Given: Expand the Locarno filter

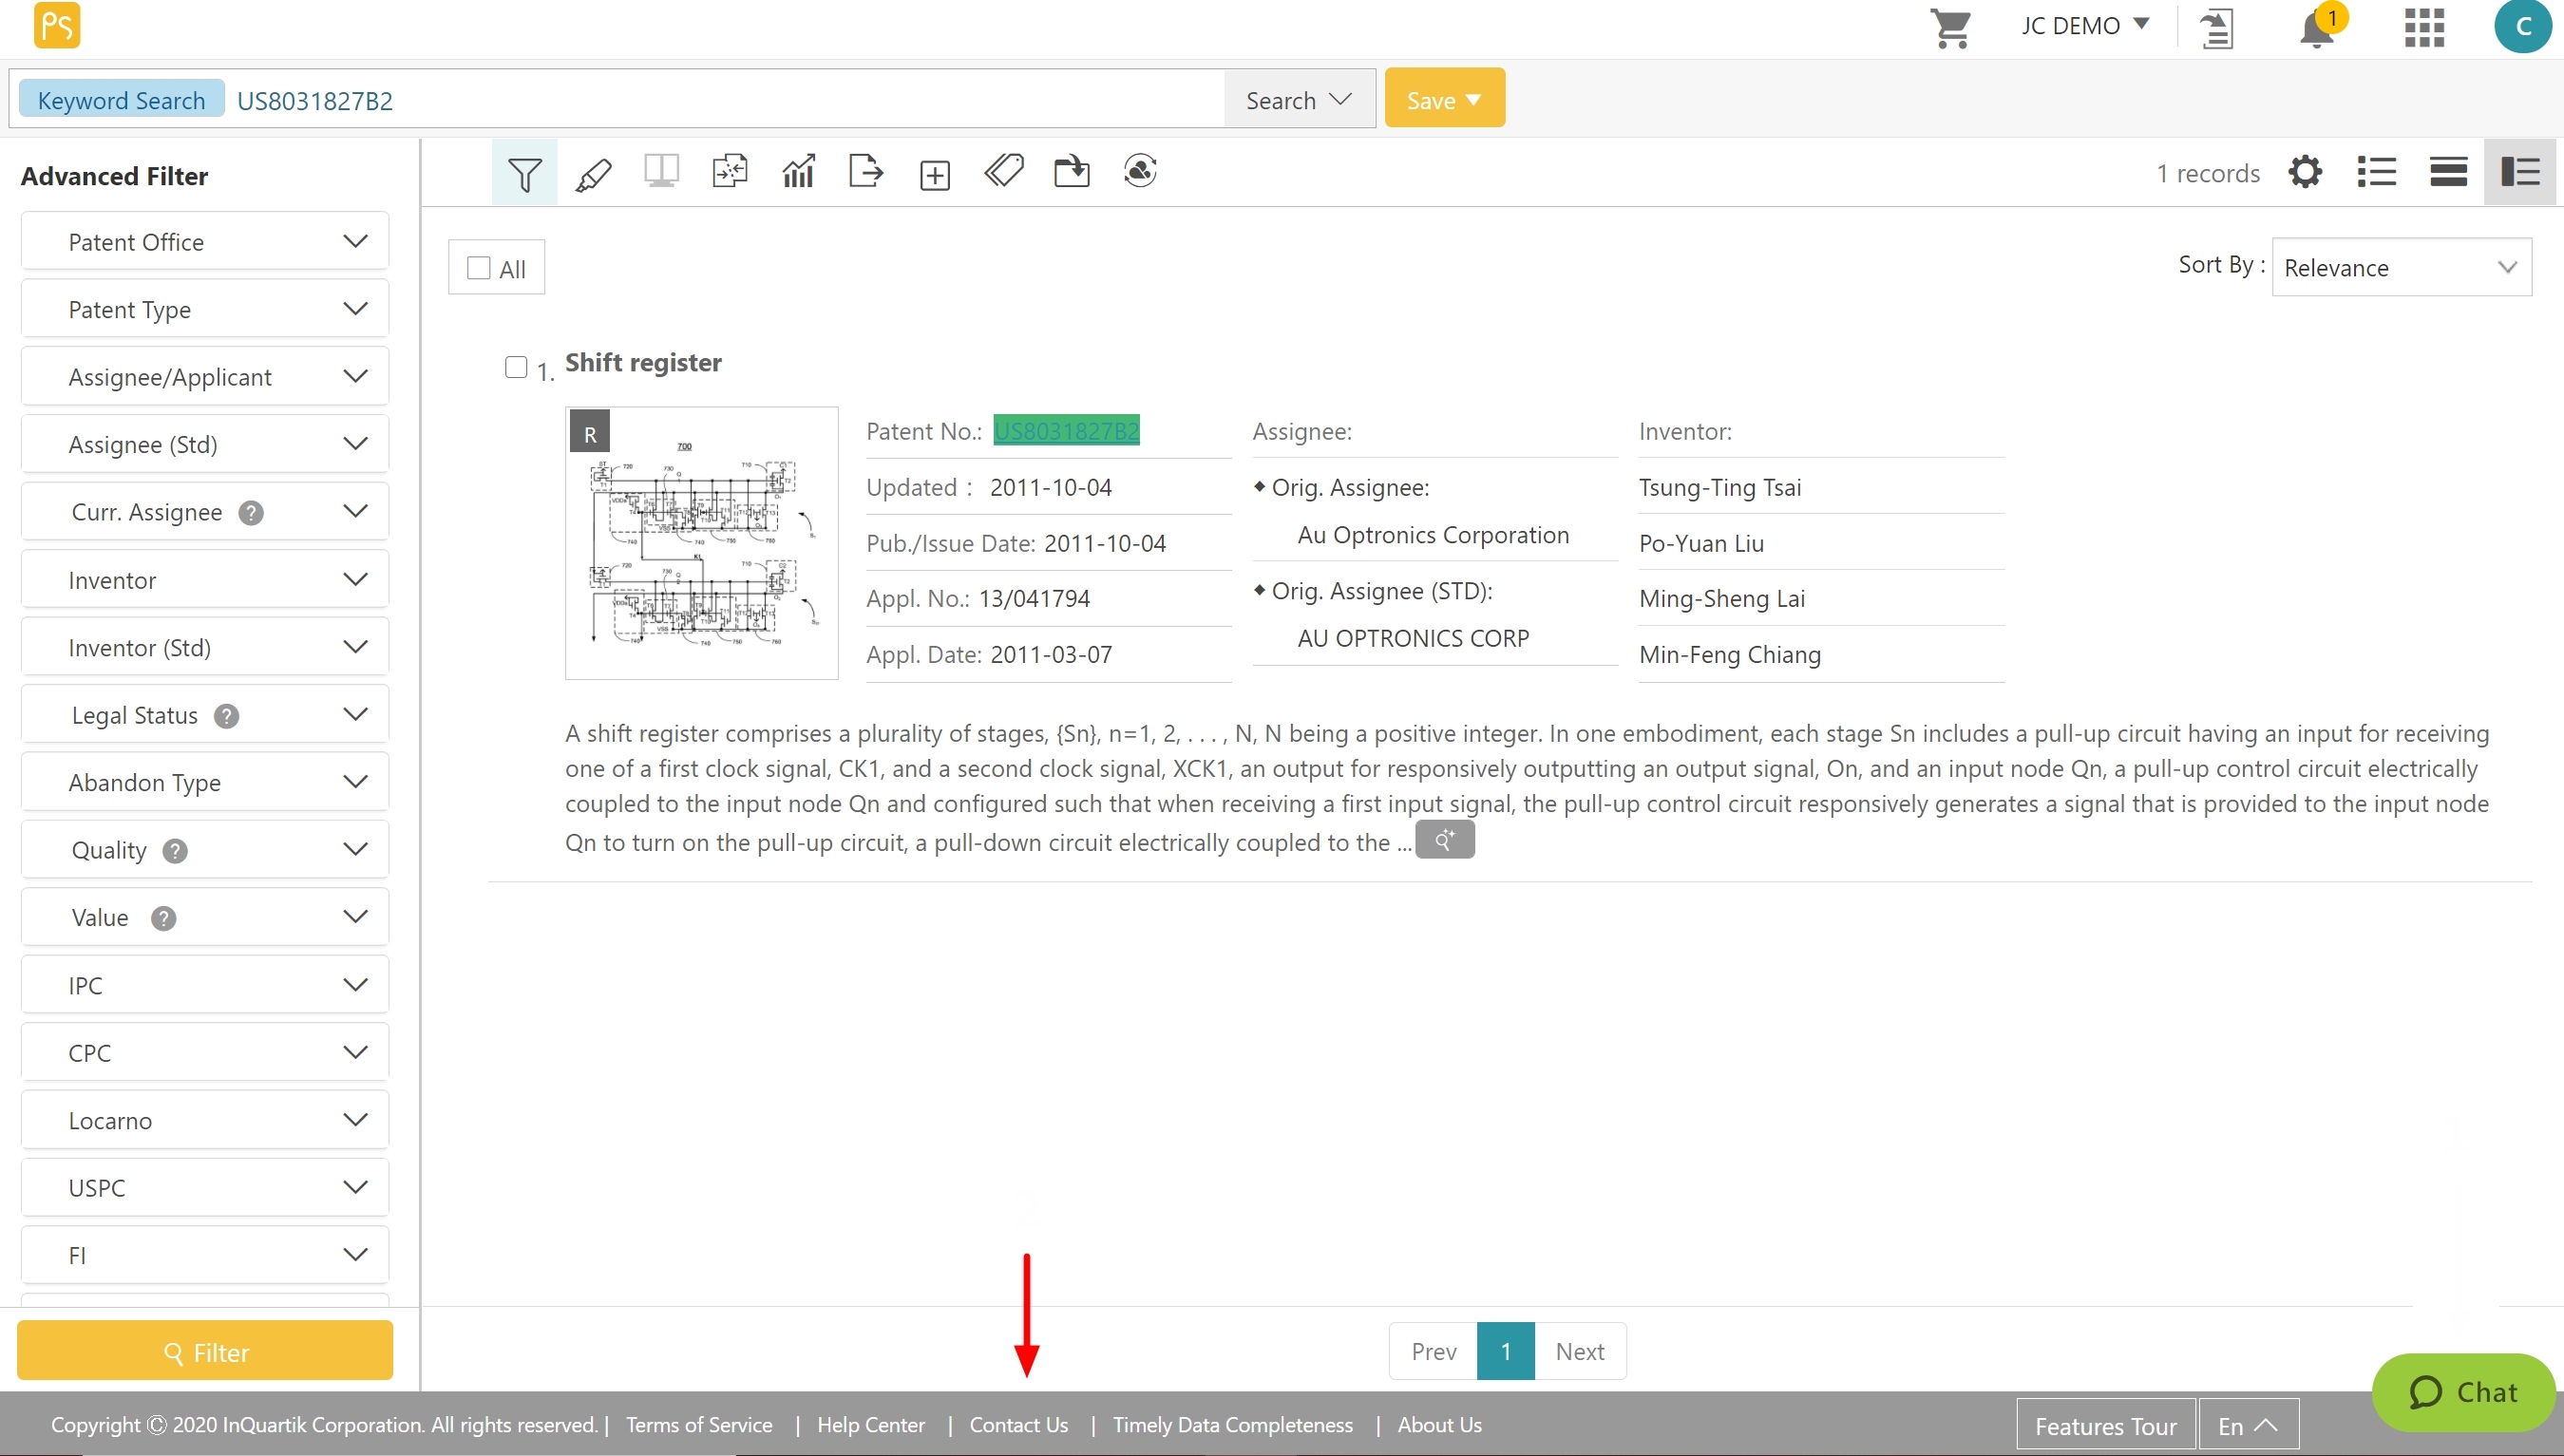Looking at the screenshot, I should [x=205, y=1120].
